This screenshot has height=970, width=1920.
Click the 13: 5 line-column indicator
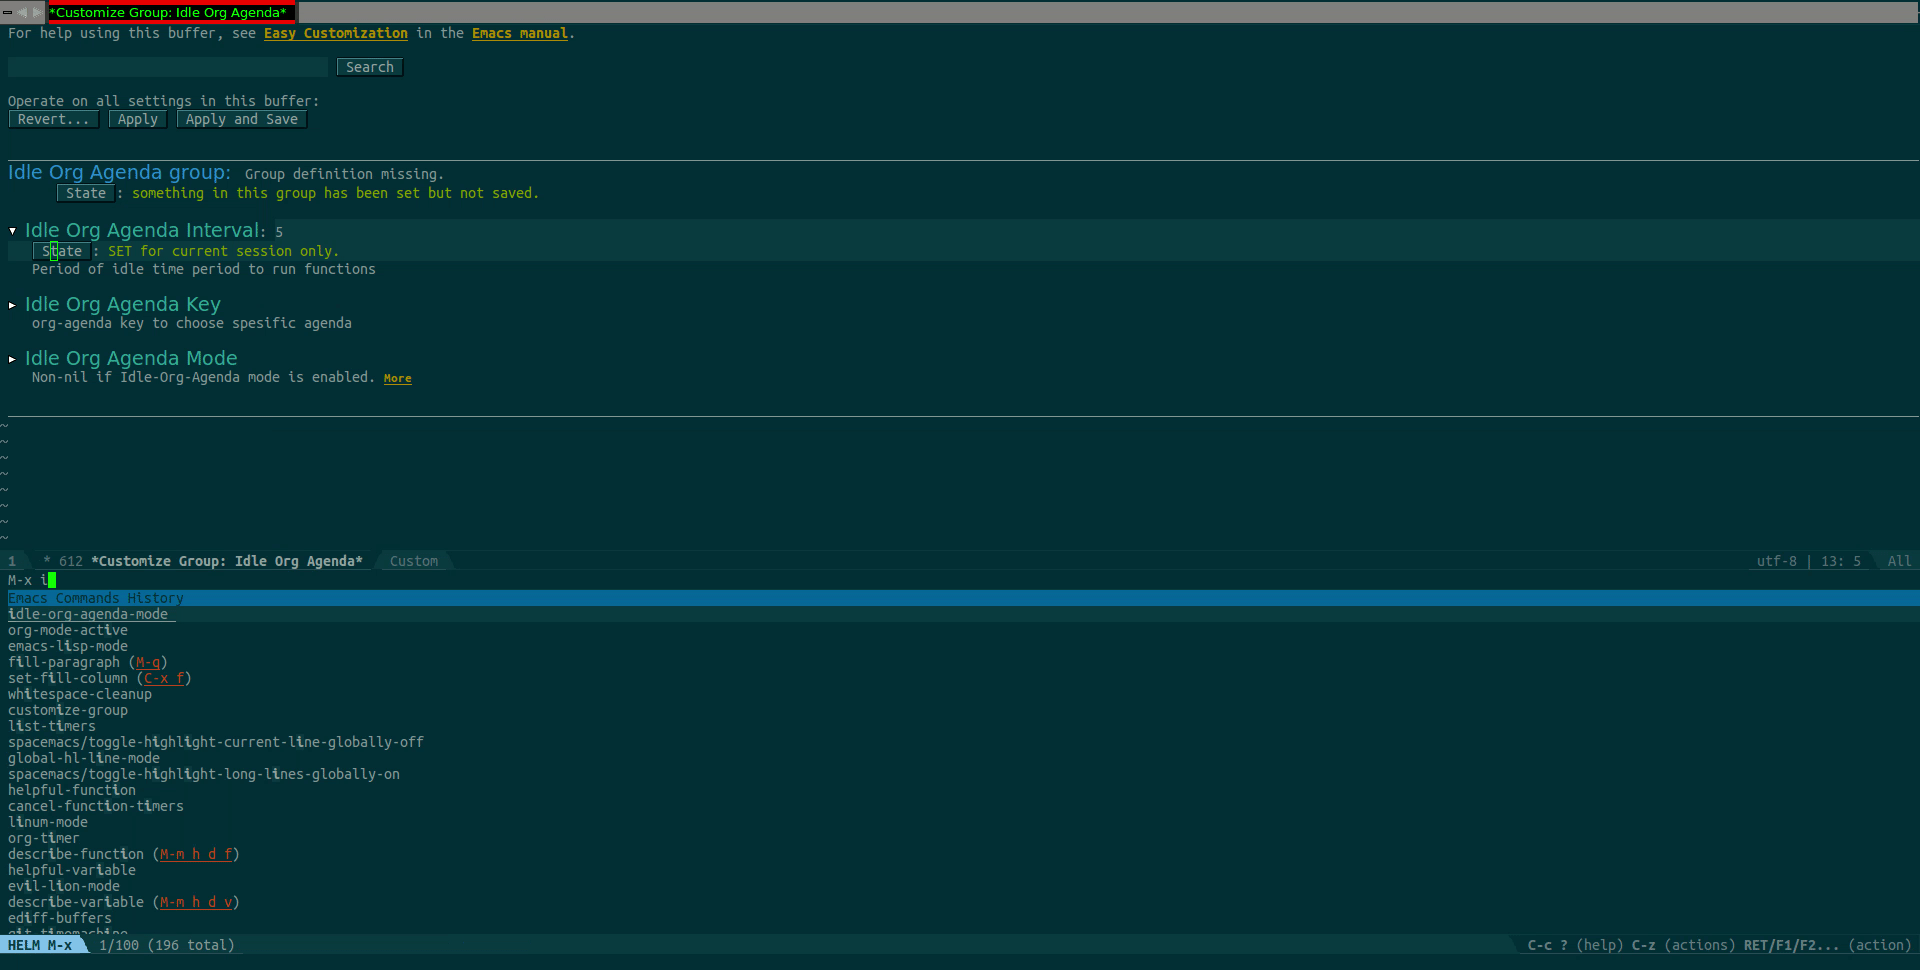1841,561
